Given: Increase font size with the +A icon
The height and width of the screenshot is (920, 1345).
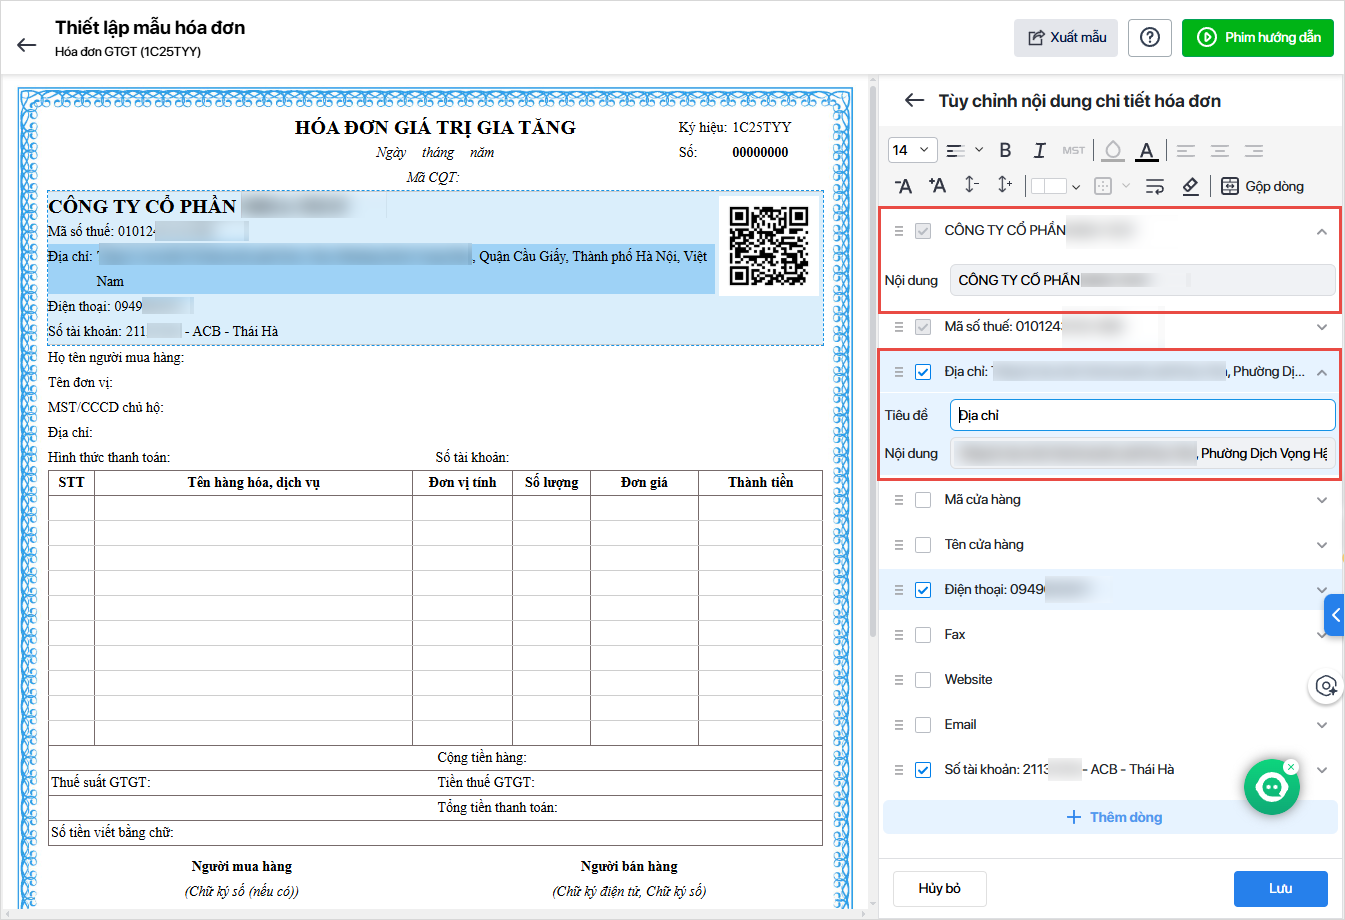Looking at the screenshot, I should (x=937, y=186).
